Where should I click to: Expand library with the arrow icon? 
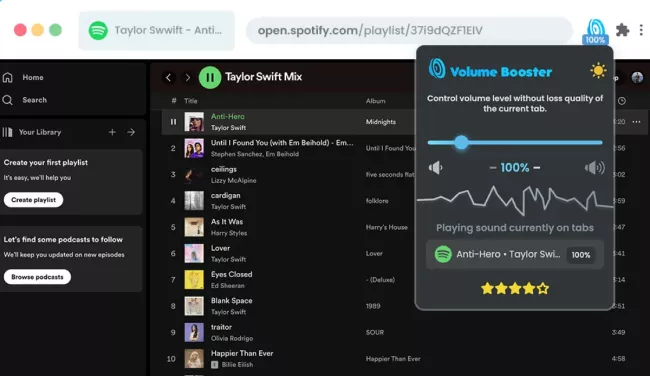tap(131, 132)
